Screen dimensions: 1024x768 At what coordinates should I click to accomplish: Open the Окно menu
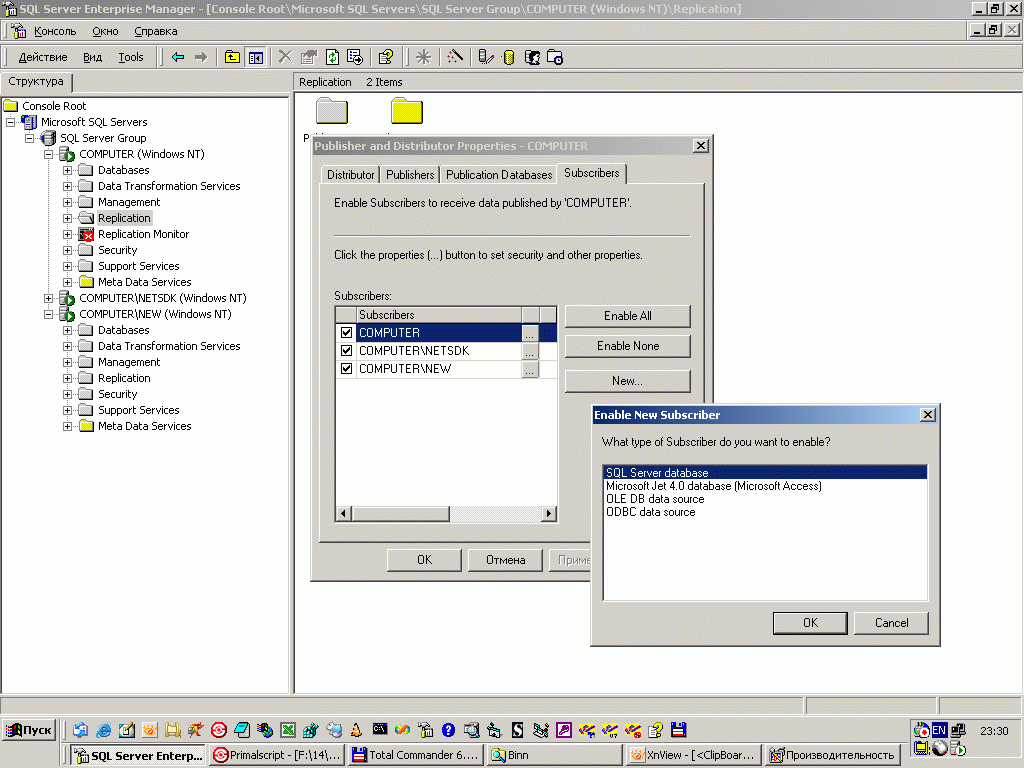pos(105,31)
